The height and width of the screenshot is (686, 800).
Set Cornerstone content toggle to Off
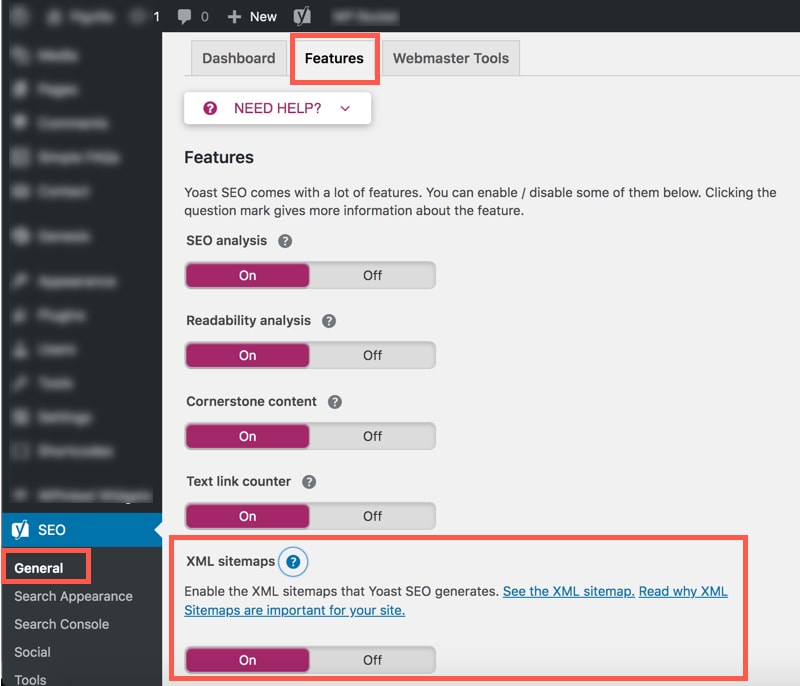372,436
